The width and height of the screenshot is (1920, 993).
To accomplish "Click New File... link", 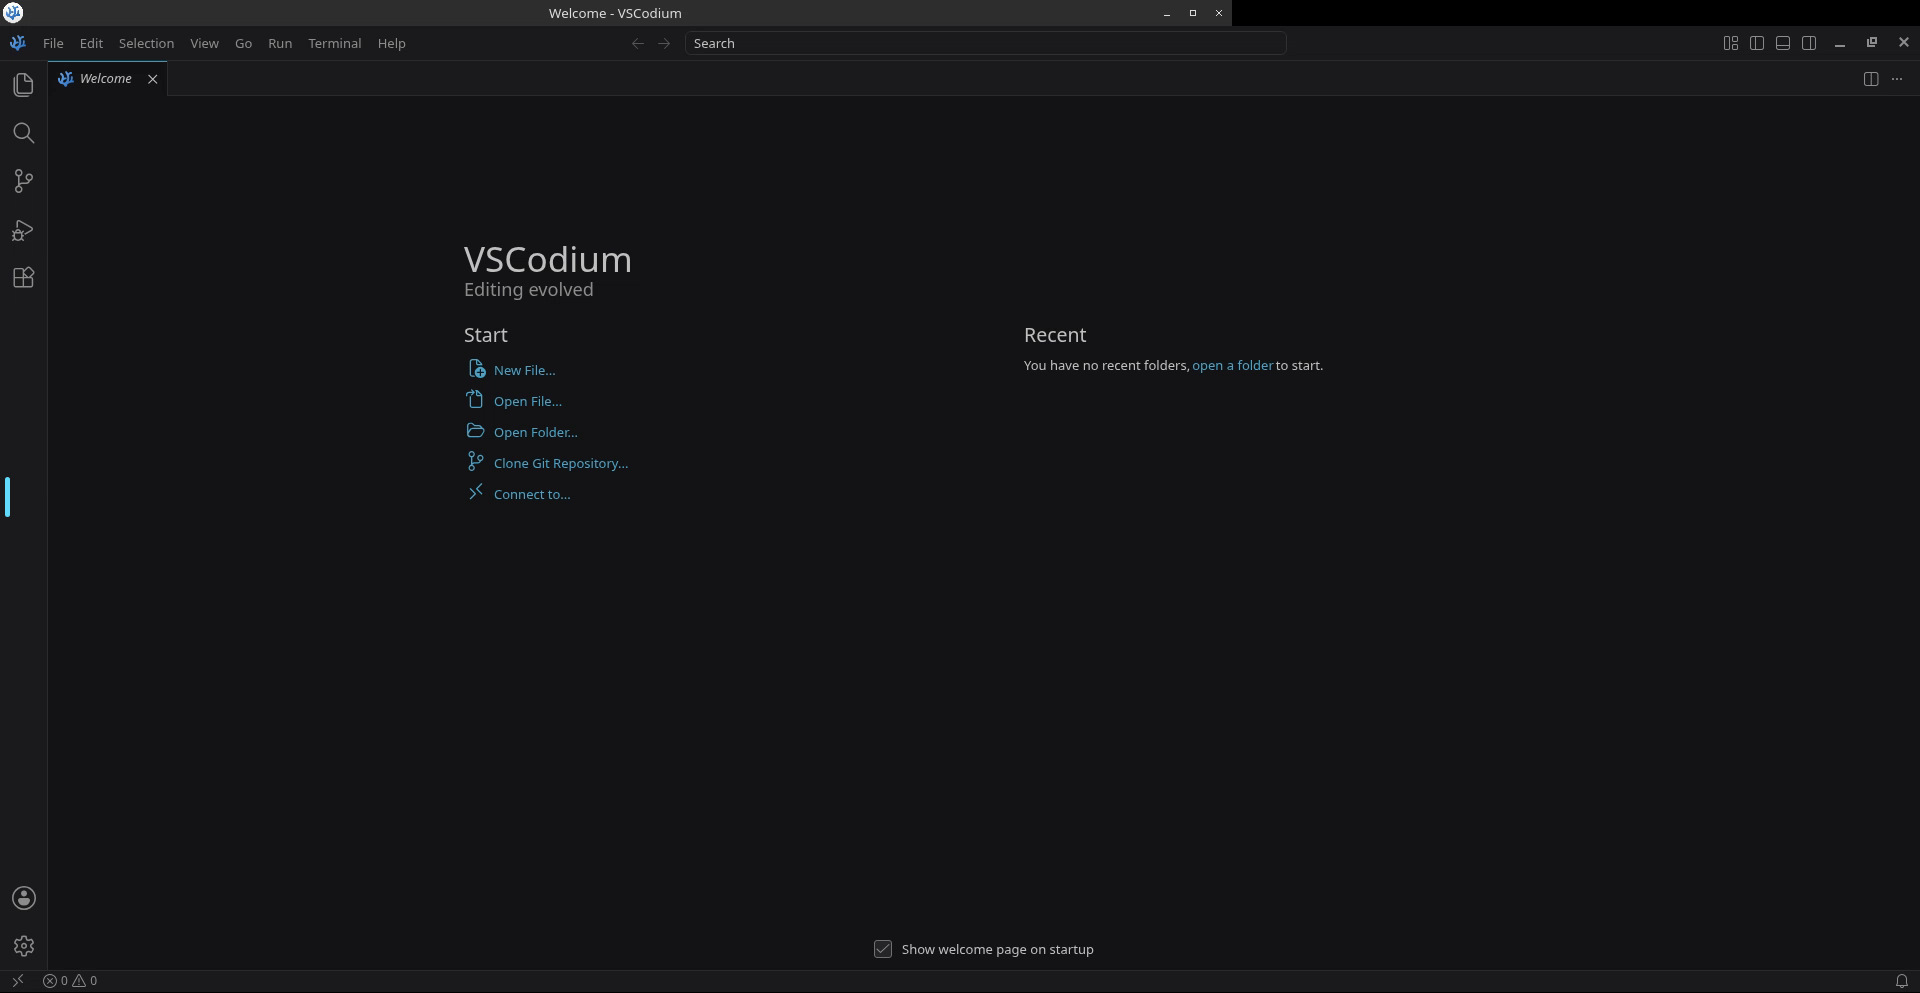I will coord(524,371).
